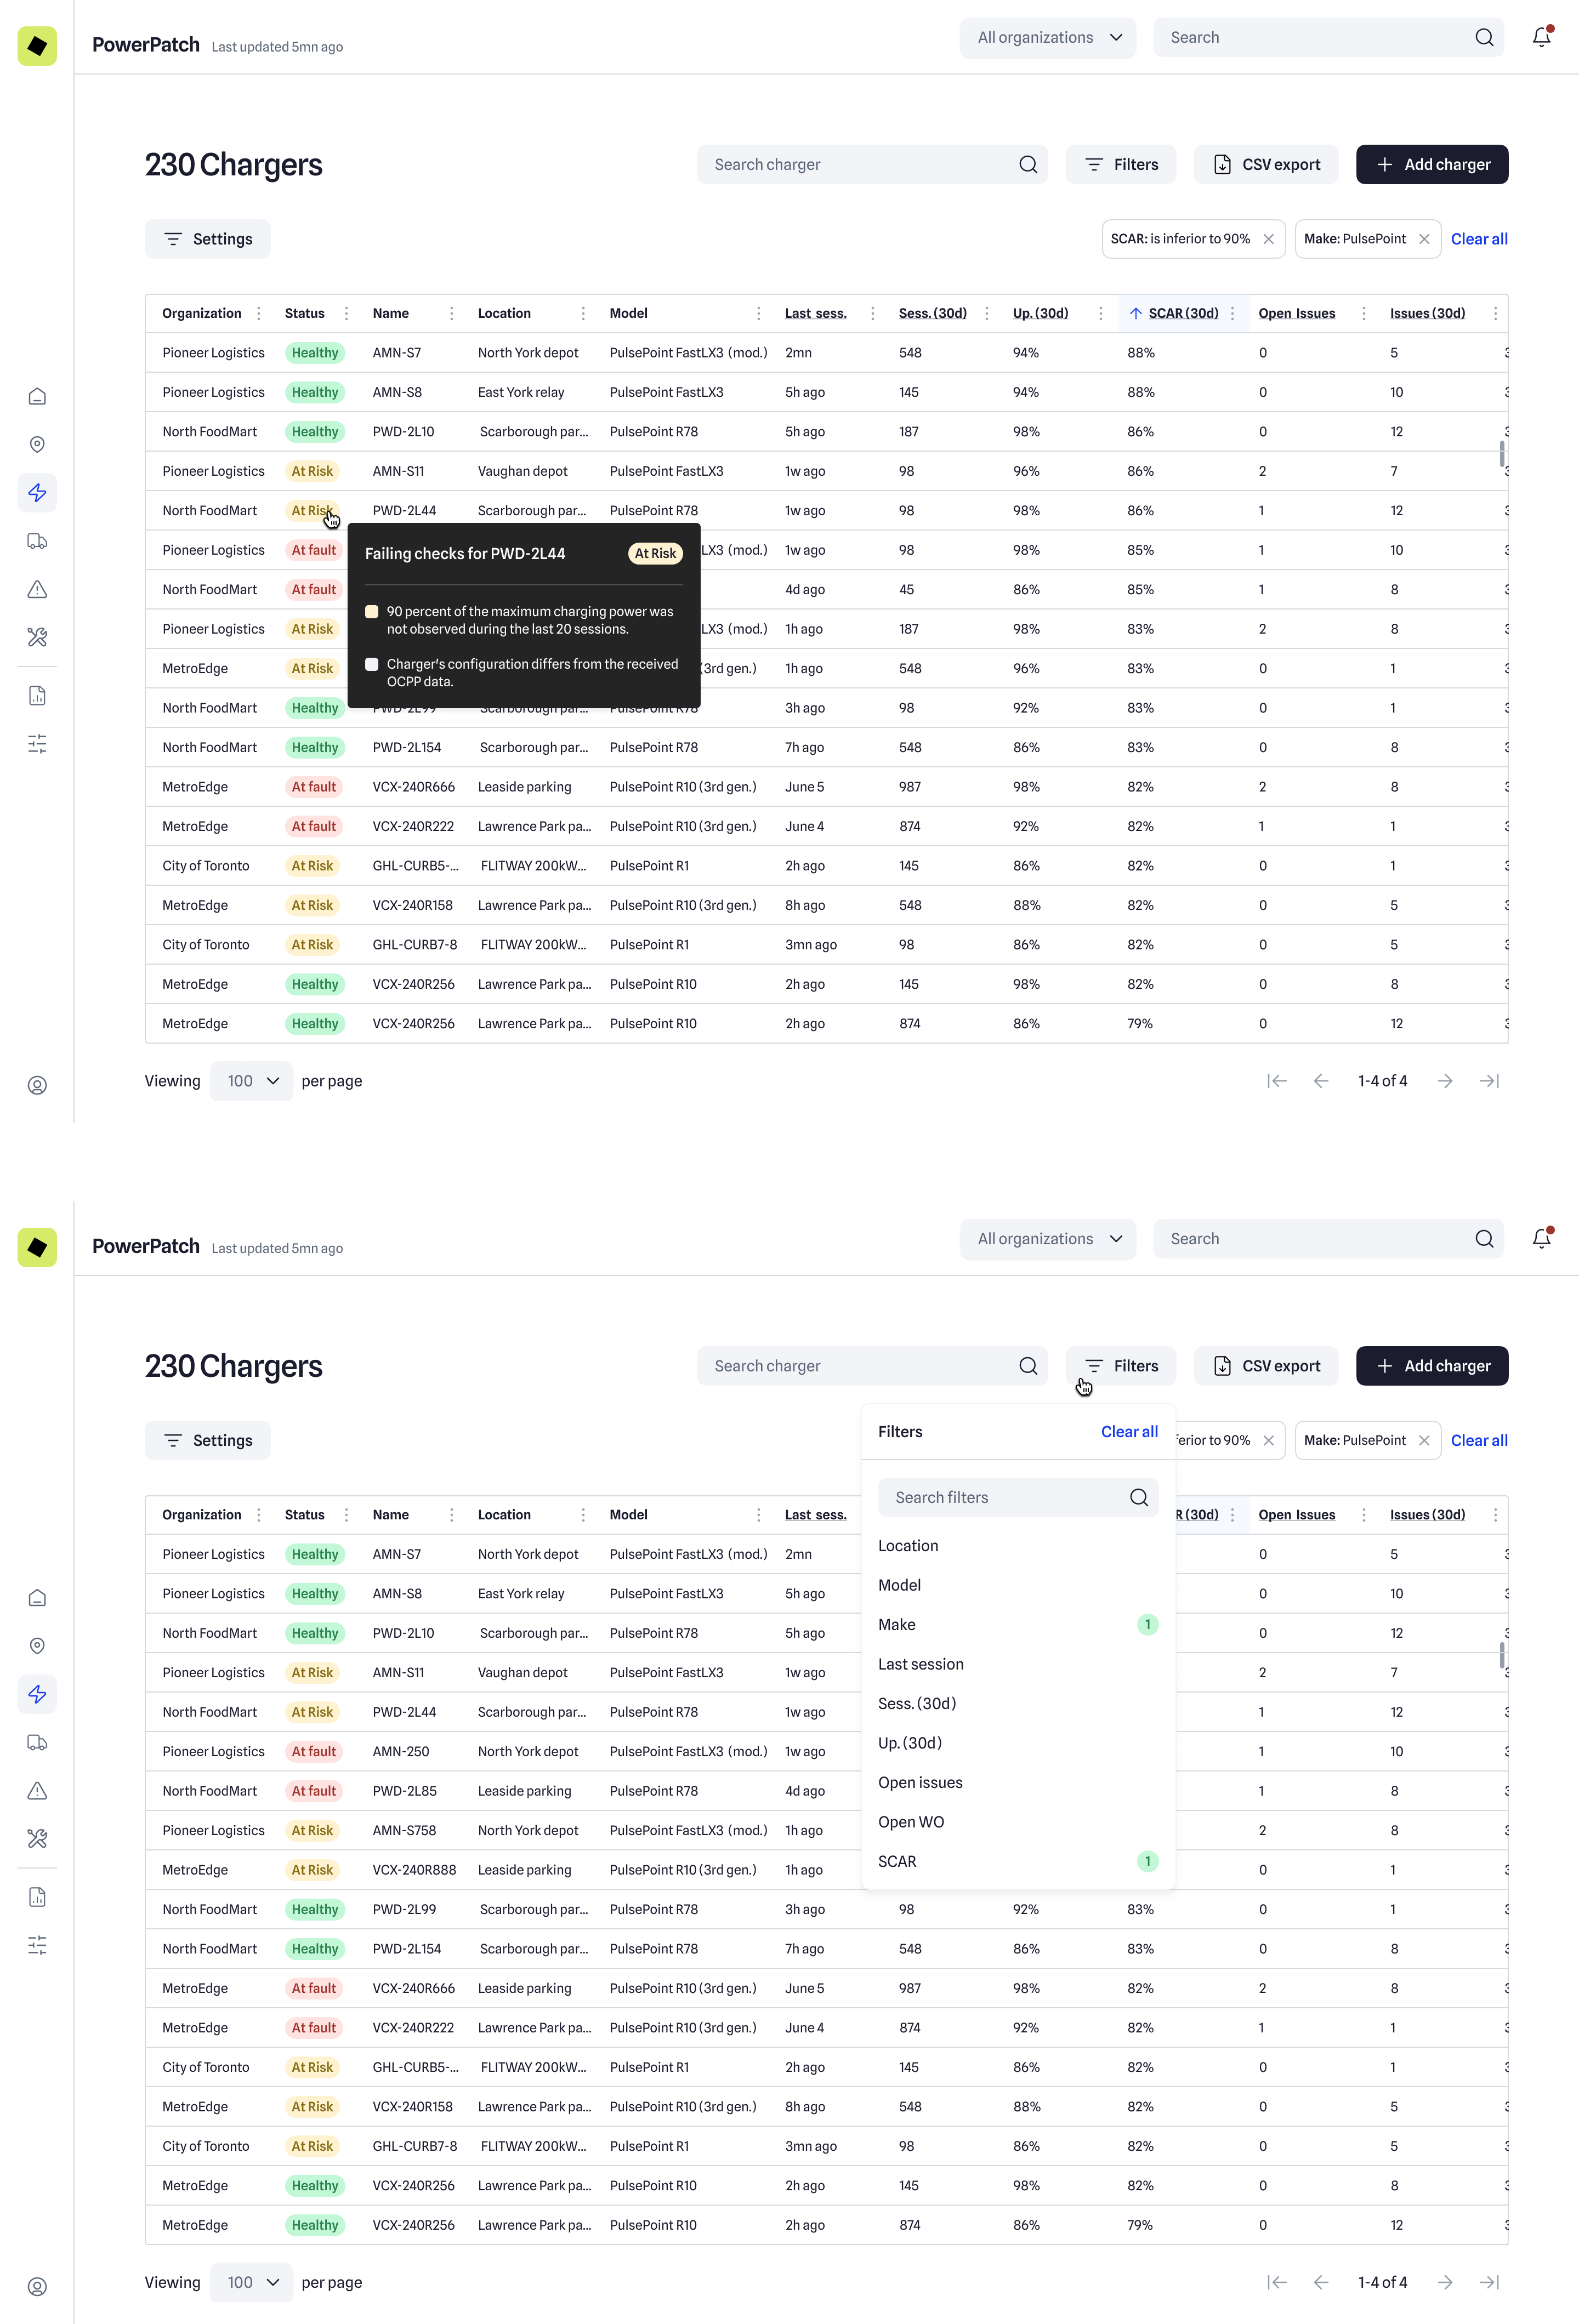Click 'AMN-S758' name cell in lower table
The width and height of the screenshot is (1579, 2324).
[x=403, y=1830]
